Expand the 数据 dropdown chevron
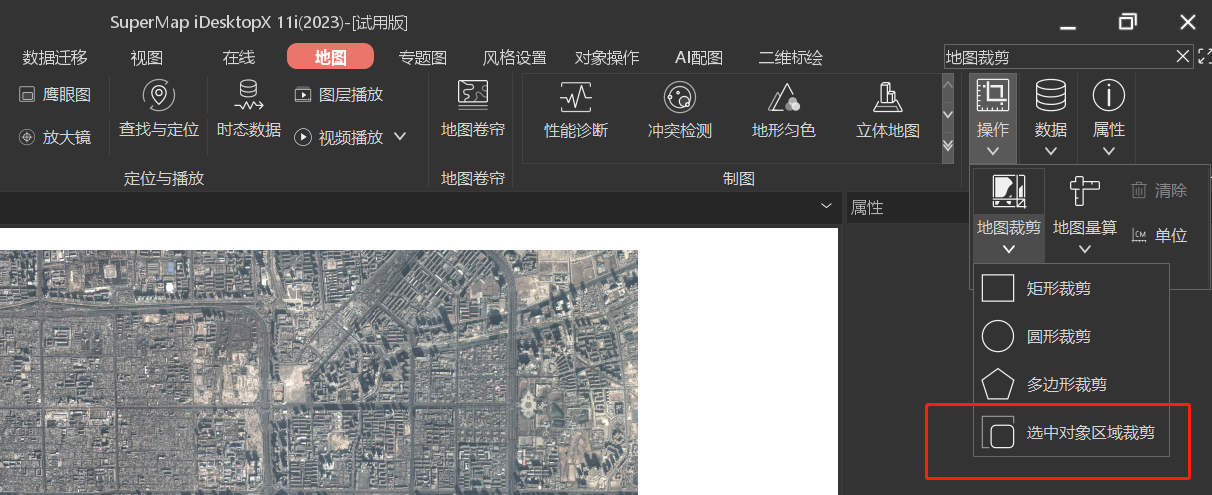The image size is (1212, 495). coord(1051,152)
